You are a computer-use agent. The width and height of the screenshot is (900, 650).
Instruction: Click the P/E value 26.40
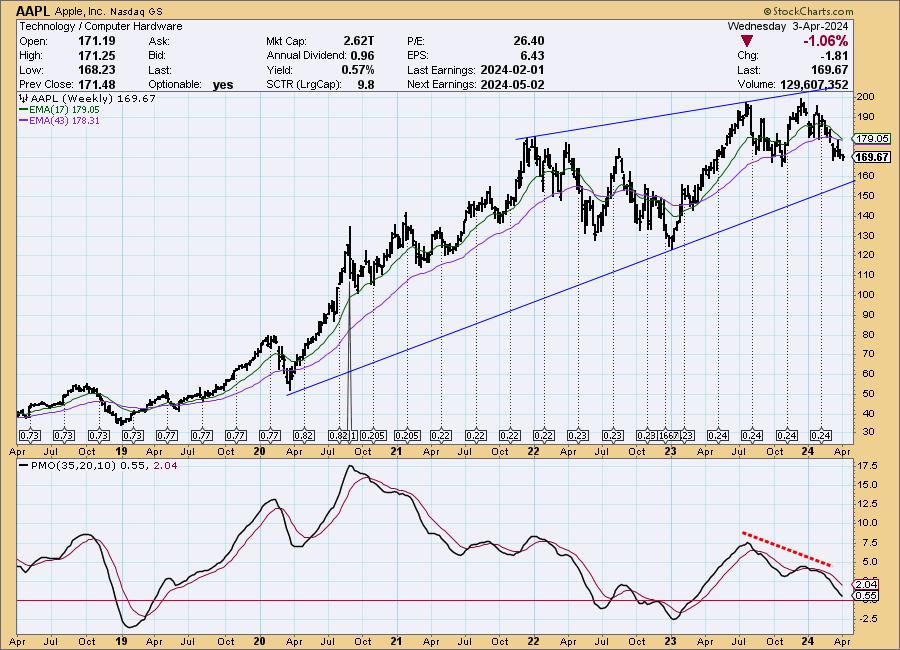(529, 41)
